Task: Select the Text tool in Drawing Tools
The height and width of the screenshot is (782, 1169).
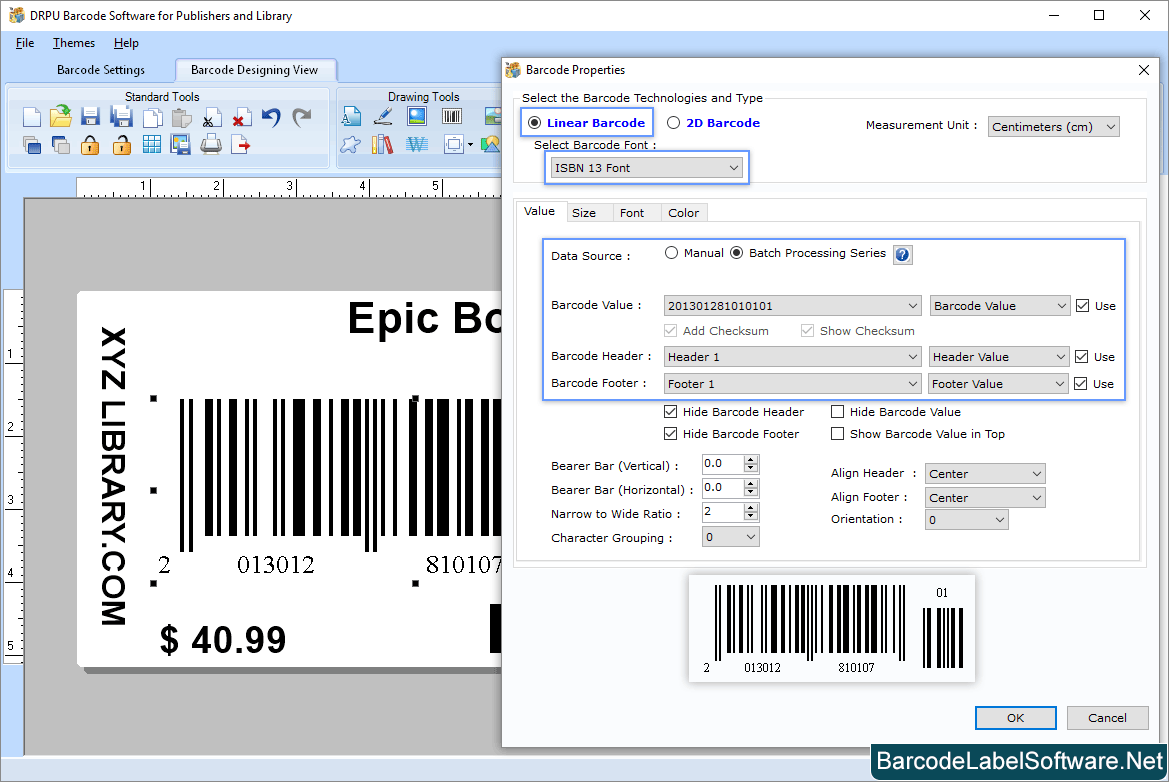Action: [x=351, y=117]
